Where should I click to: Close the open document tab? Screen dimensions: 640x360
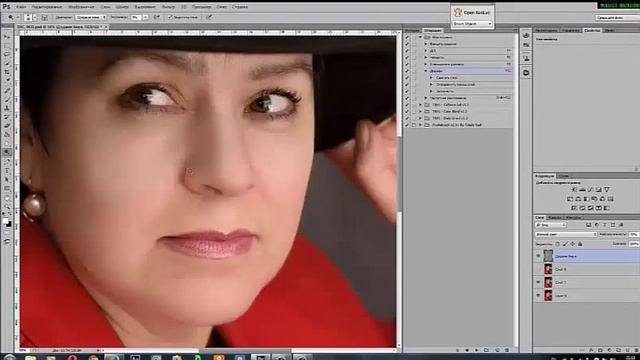[106, 27]
